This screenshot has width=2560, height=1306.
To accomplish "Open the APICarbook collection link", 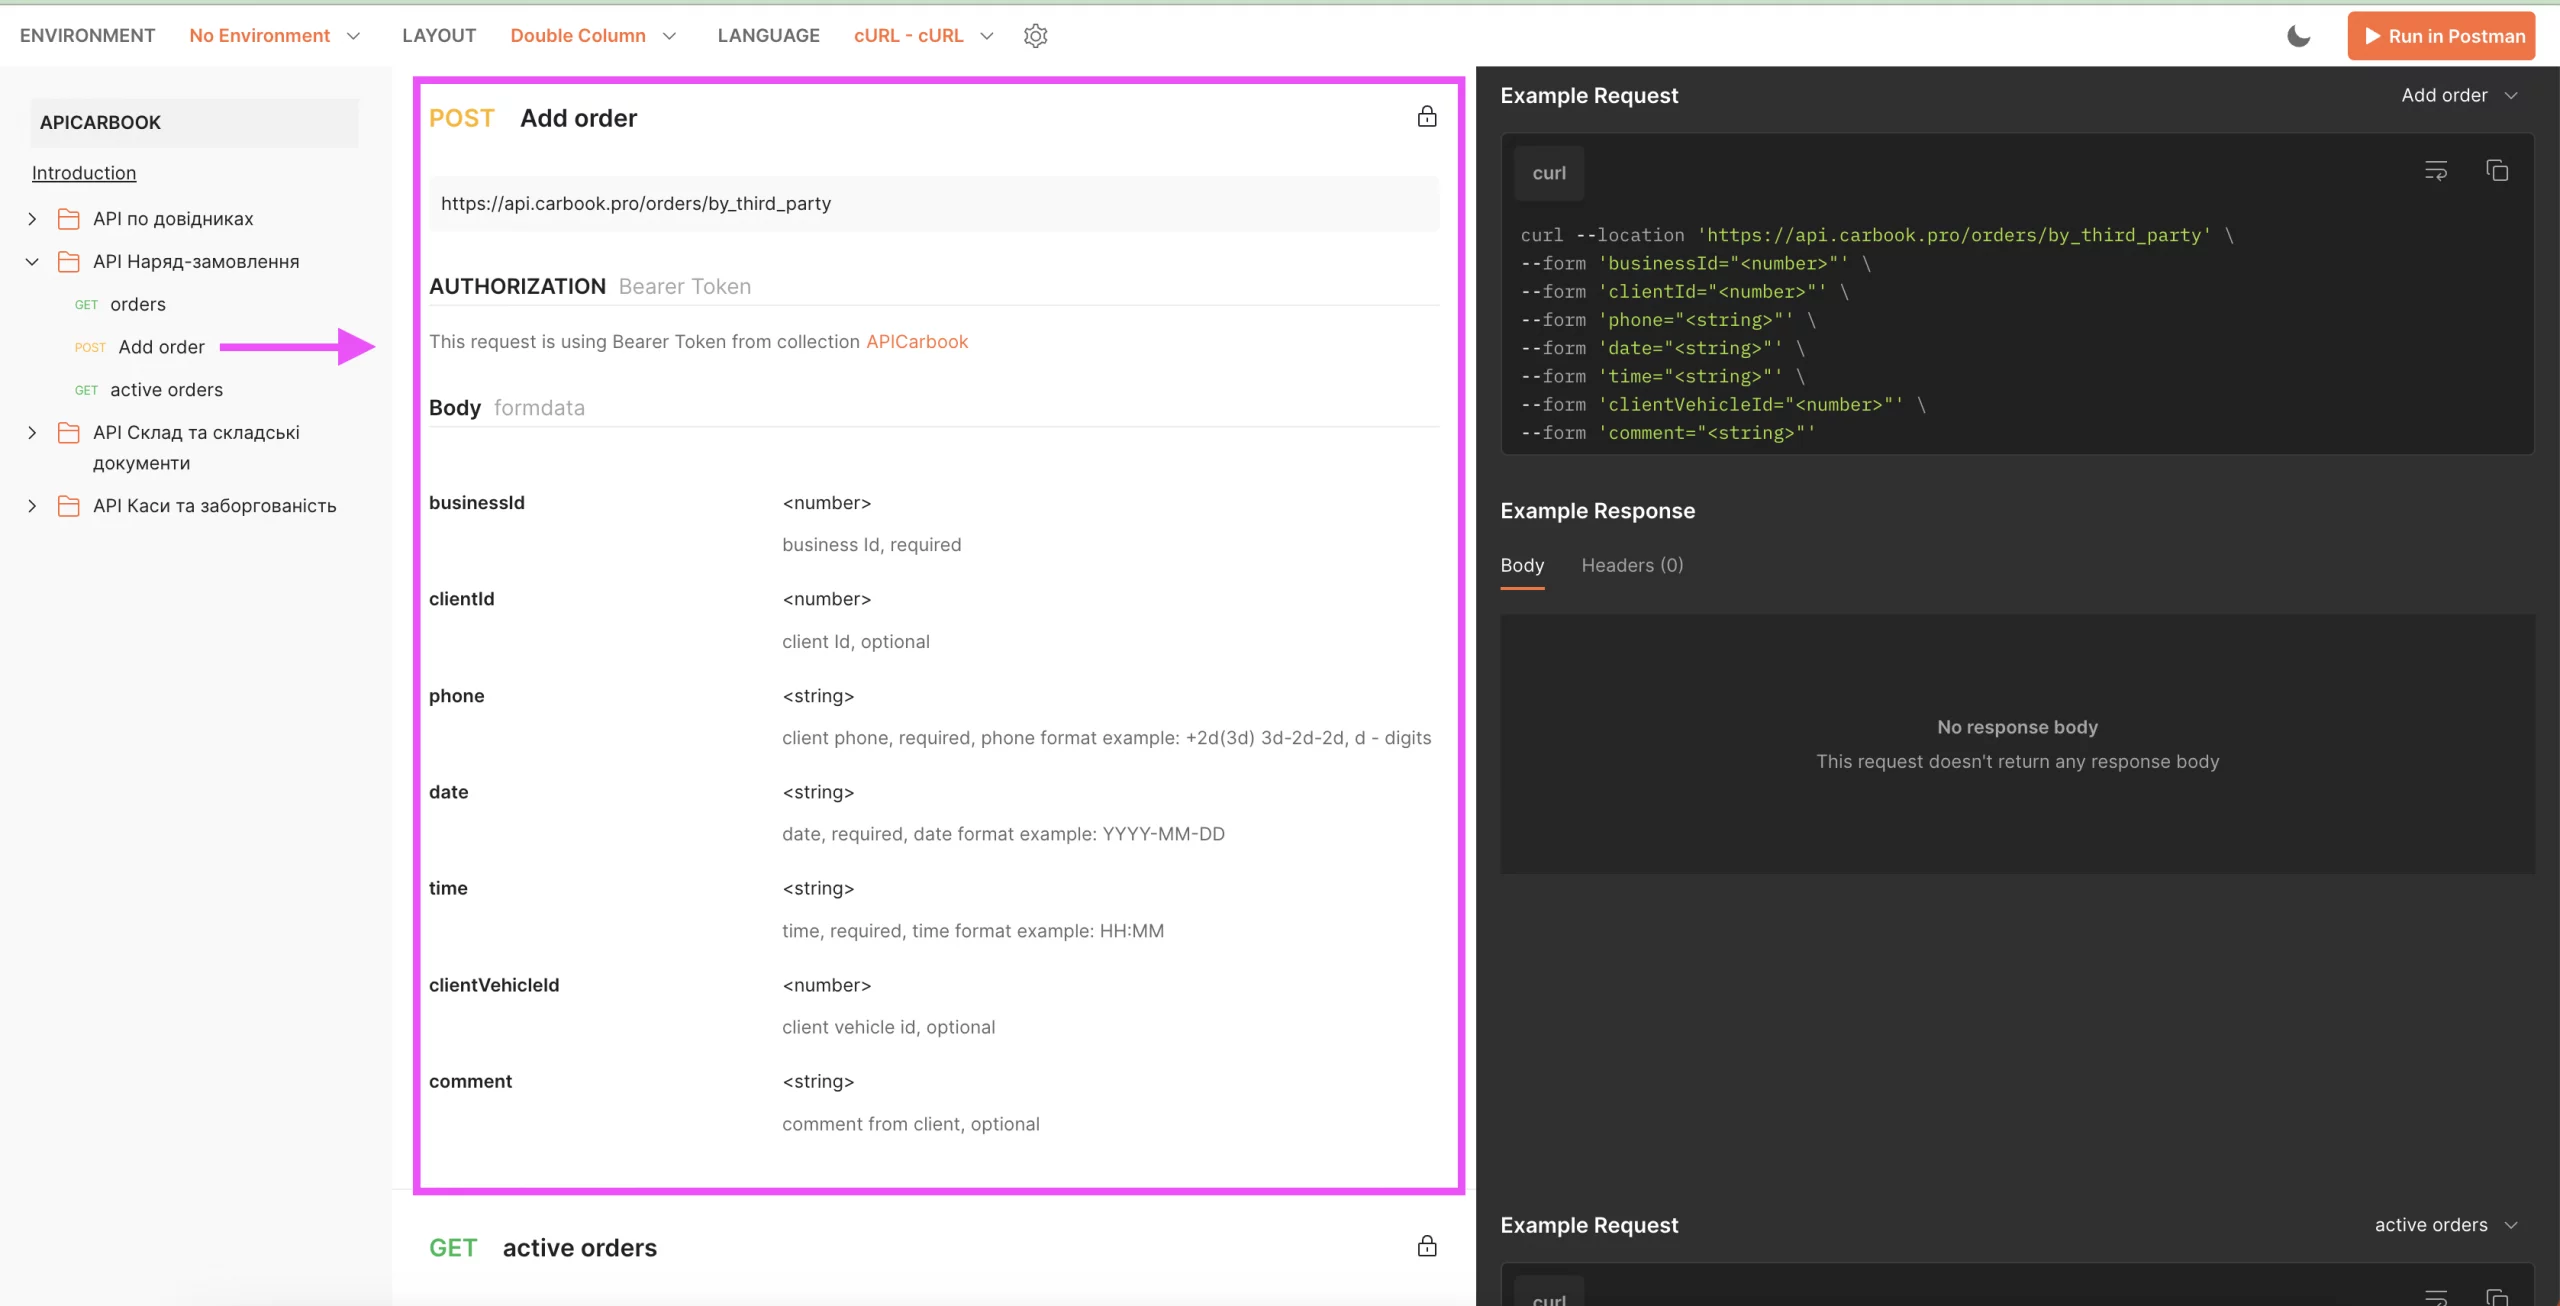I will pos(917,342).
